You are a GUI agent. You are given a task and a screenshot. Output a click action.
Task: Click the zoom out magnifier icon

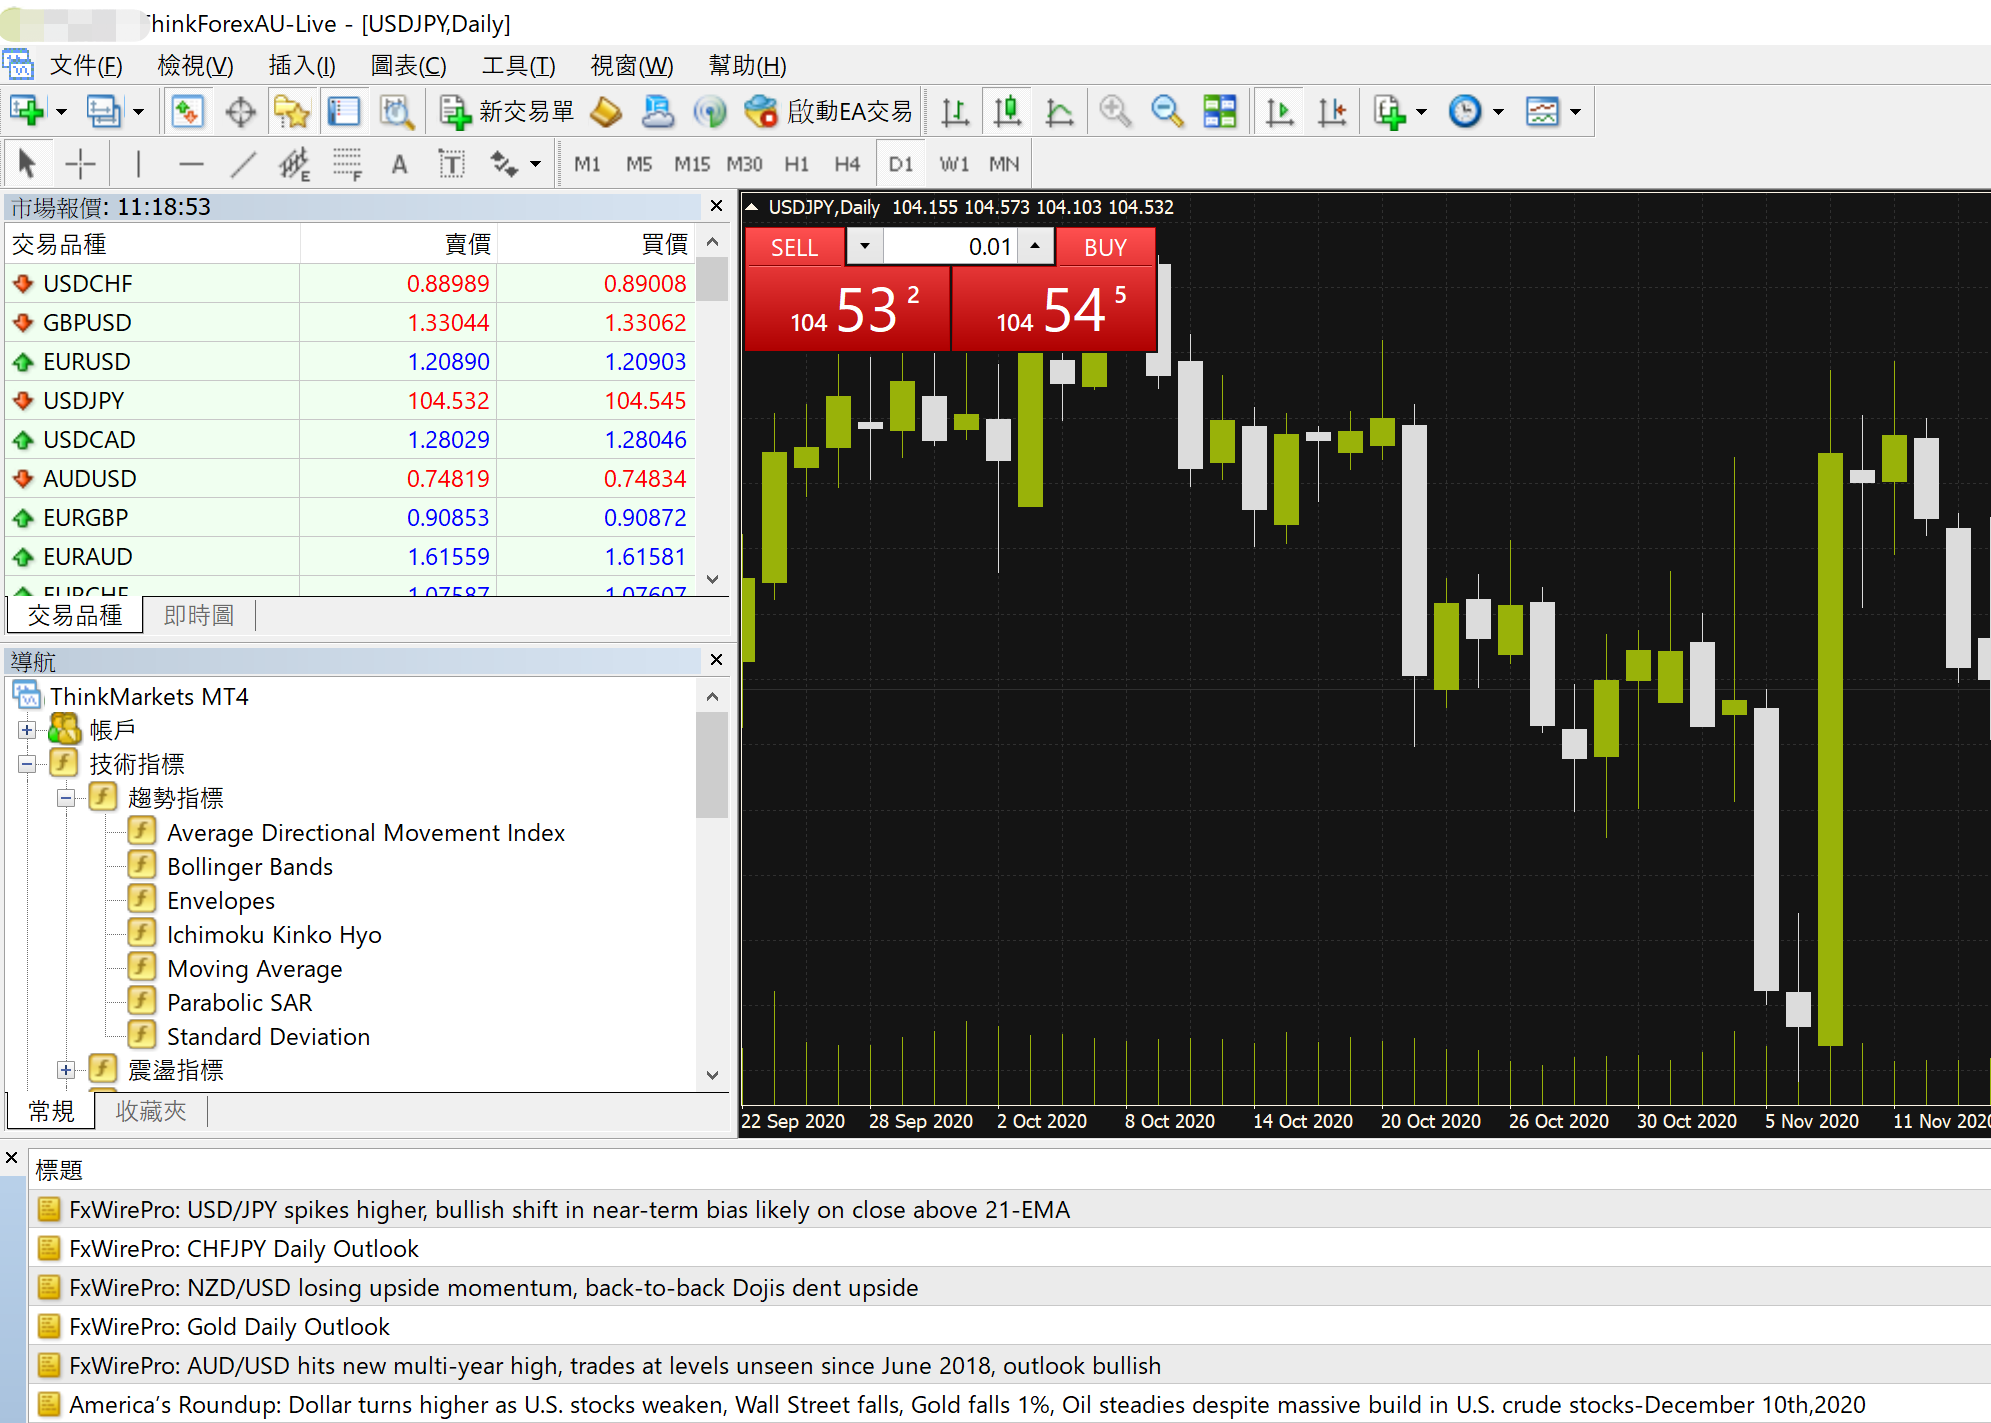[1166, 112]
